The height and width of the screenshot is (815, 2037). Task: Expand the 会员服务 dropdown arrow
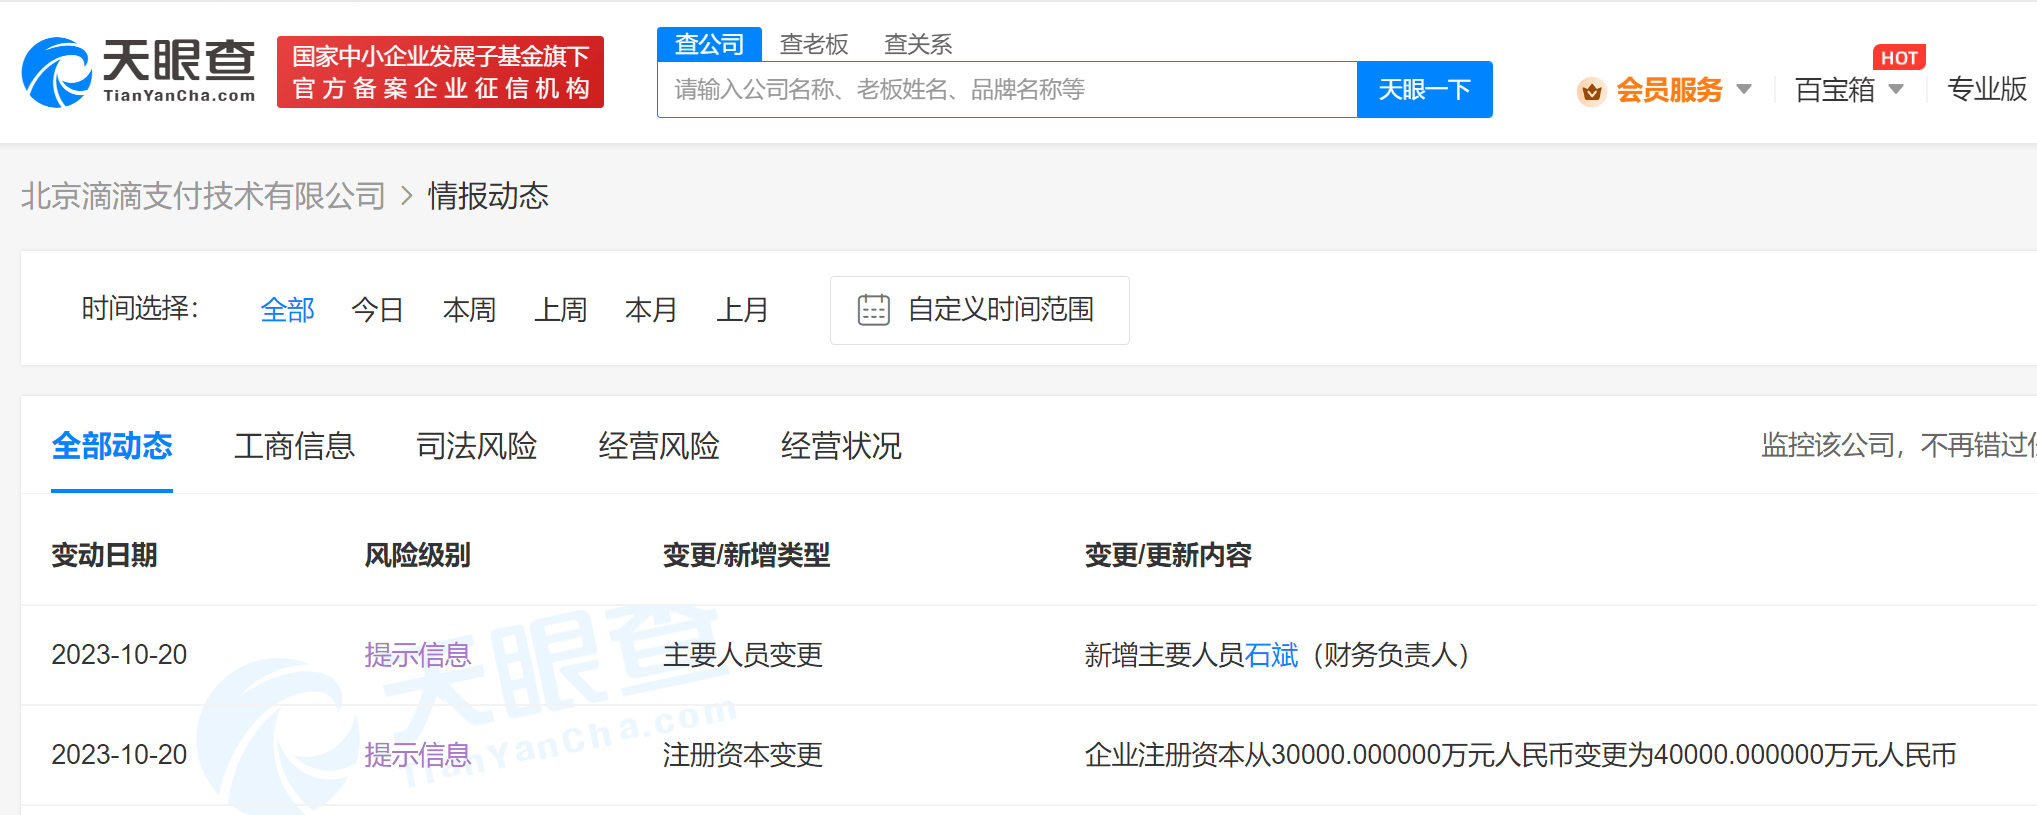coord(1744,89)
